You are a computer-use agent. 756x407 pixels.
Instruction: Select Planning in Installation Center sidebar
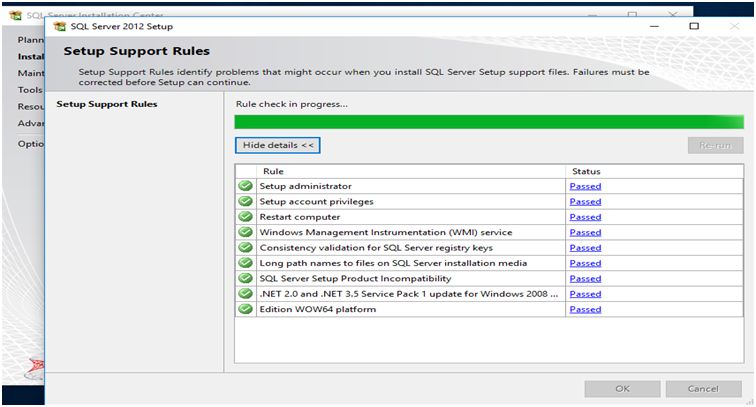point(31,40)
